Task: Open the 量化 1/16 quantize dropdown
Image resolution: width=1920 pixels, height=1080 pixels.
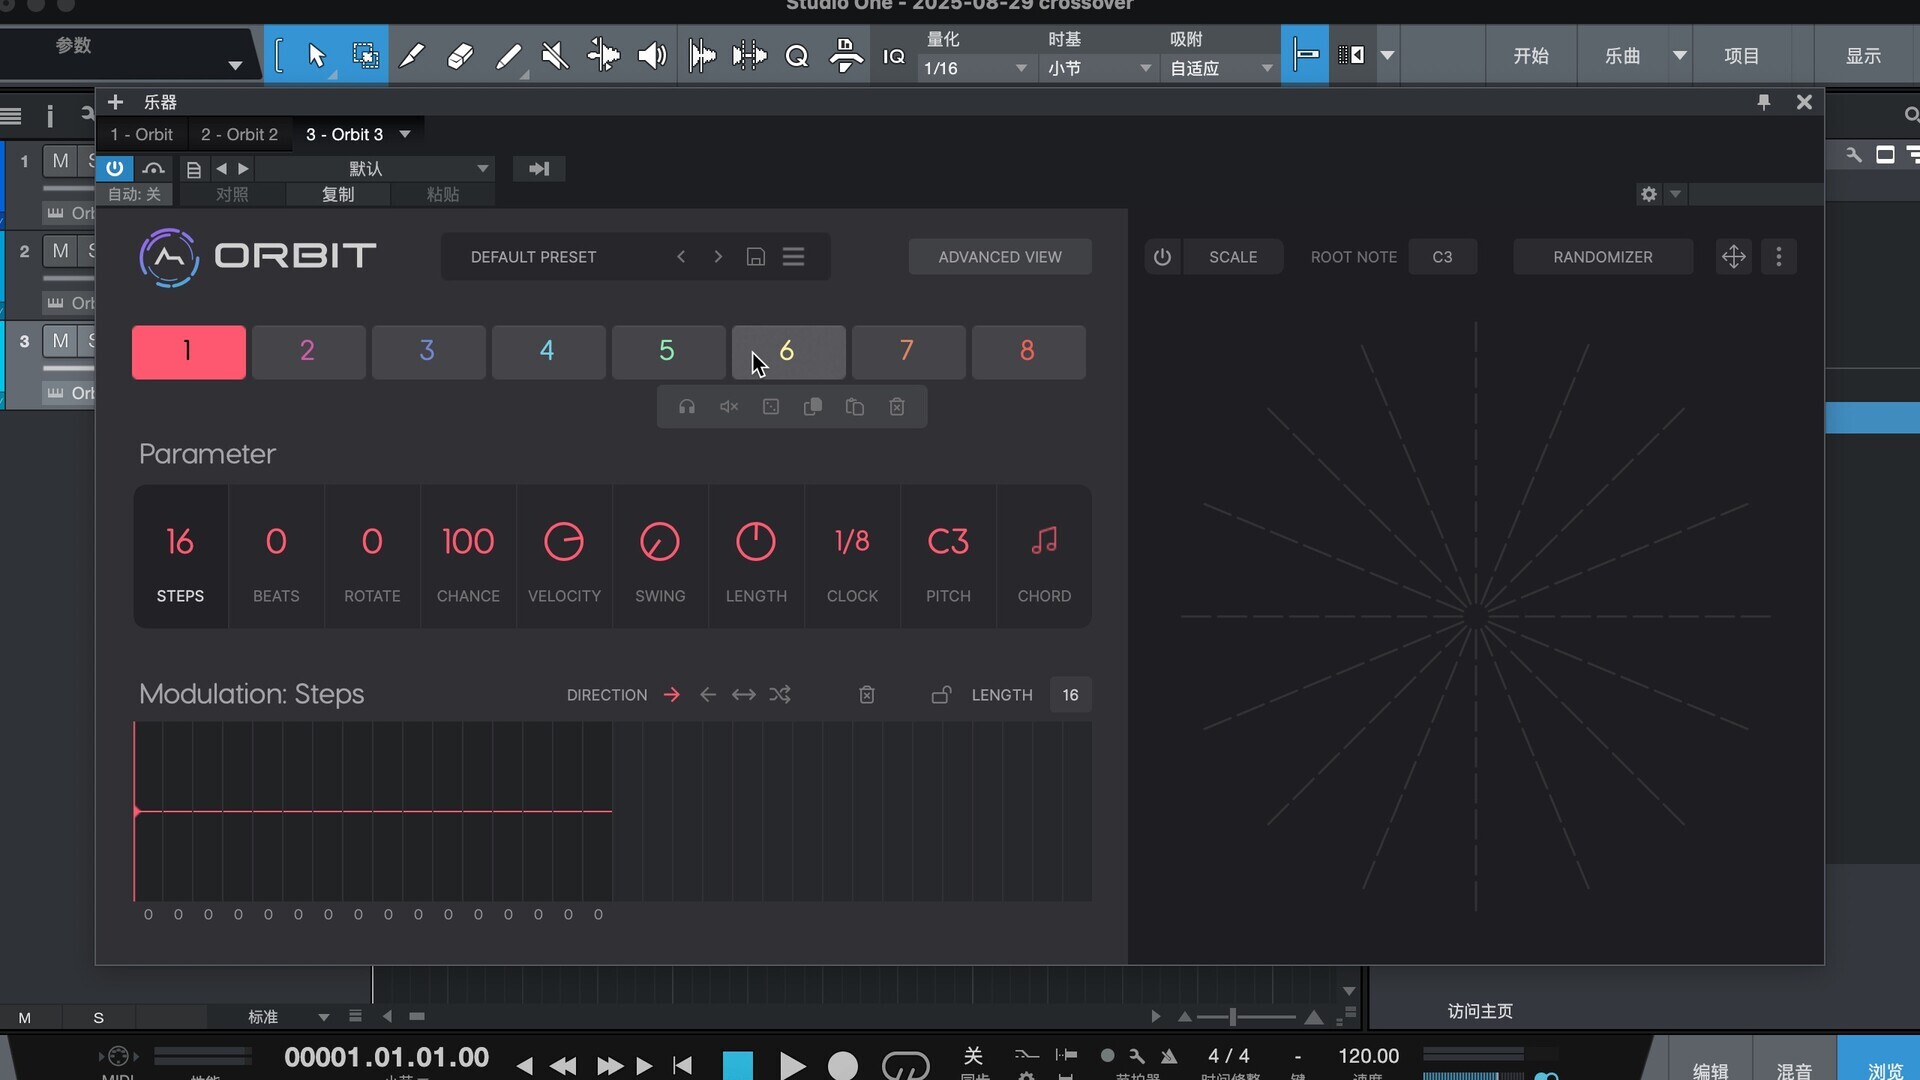Action: [x=976, y=68]
